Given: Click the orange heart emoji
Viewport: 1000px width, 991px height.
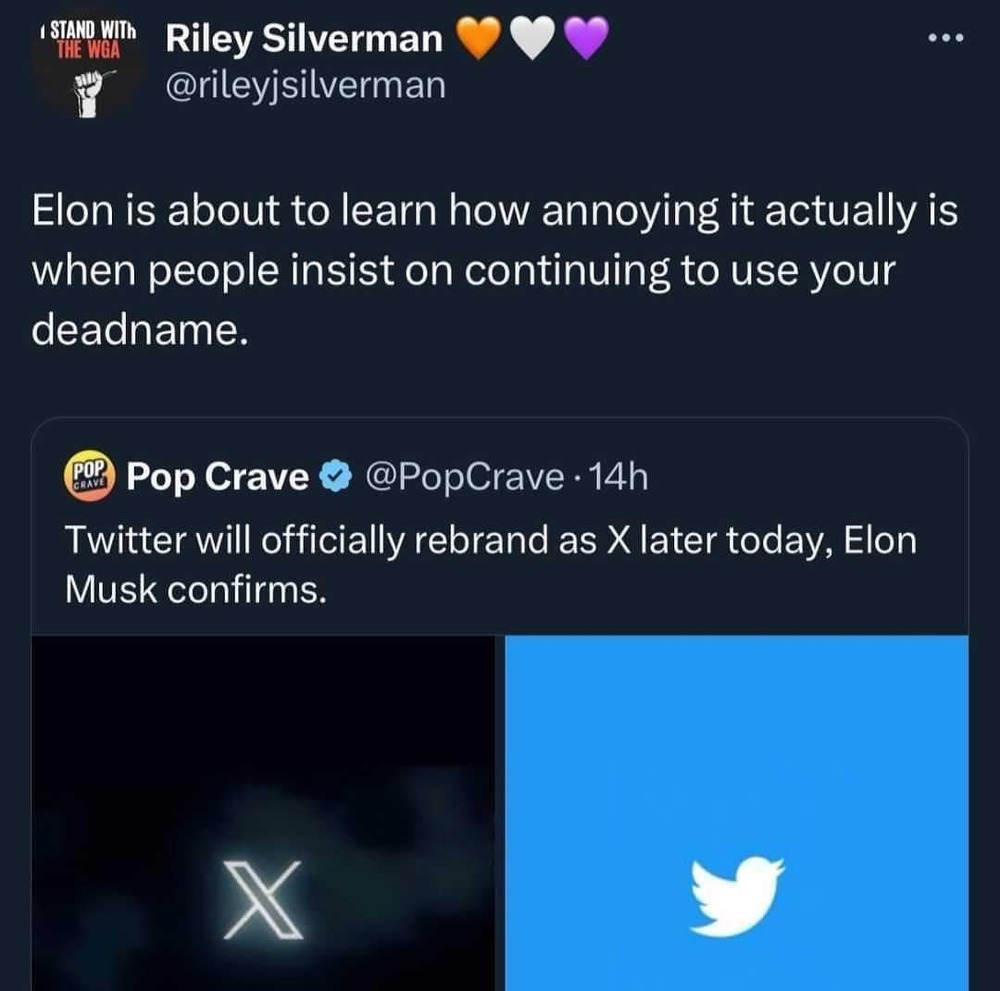Looking at the screenshot, I should point(478,39).
